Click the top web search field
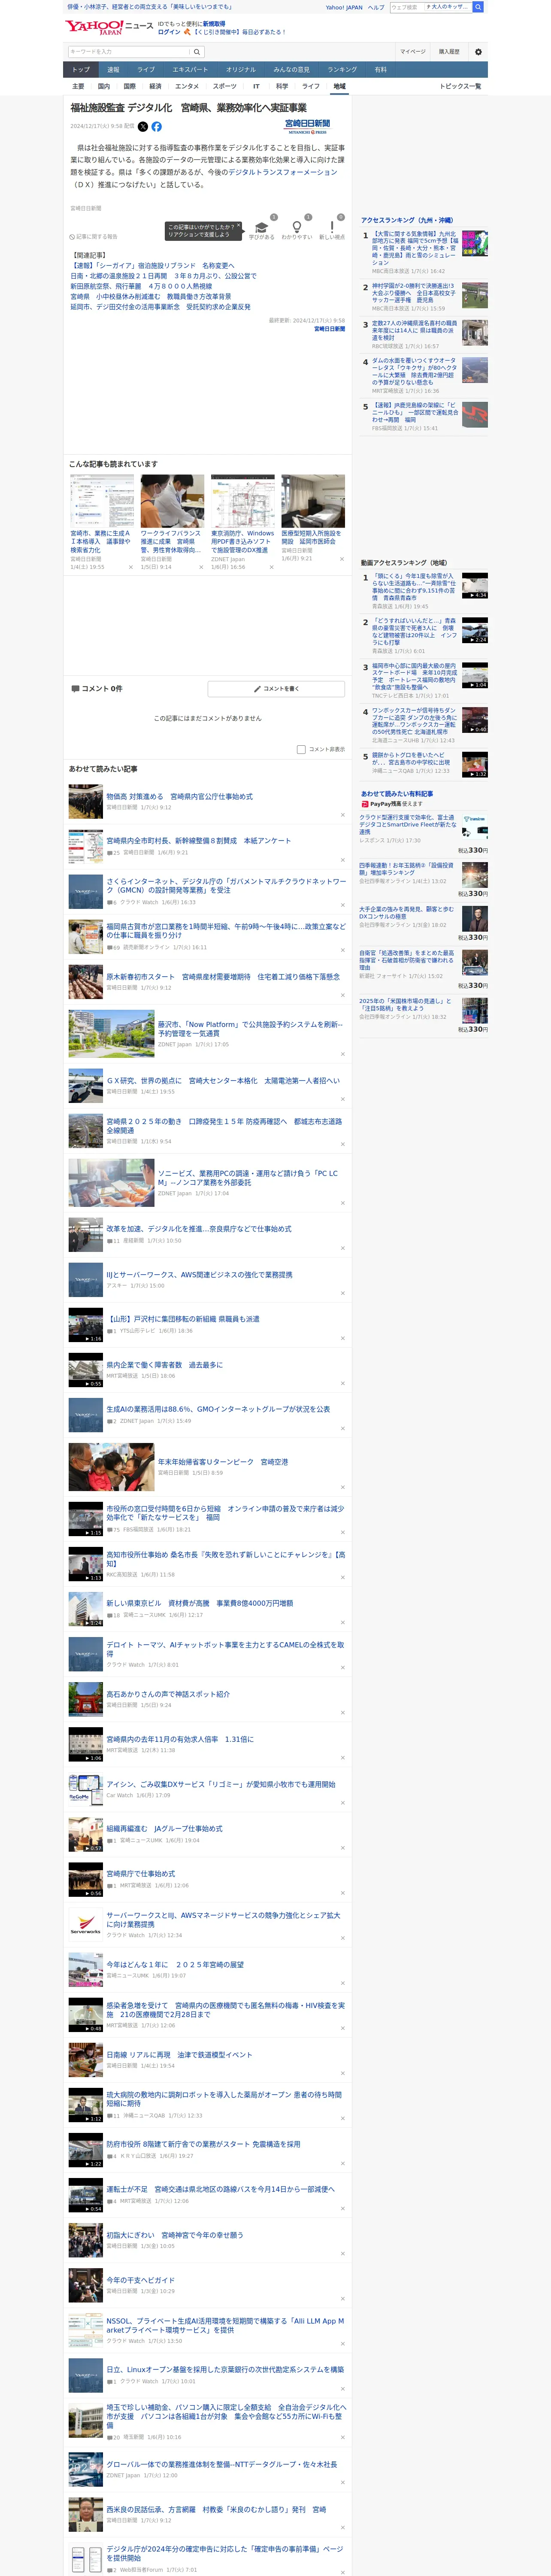Viewport: 551px width, 2576px height. 406,7
